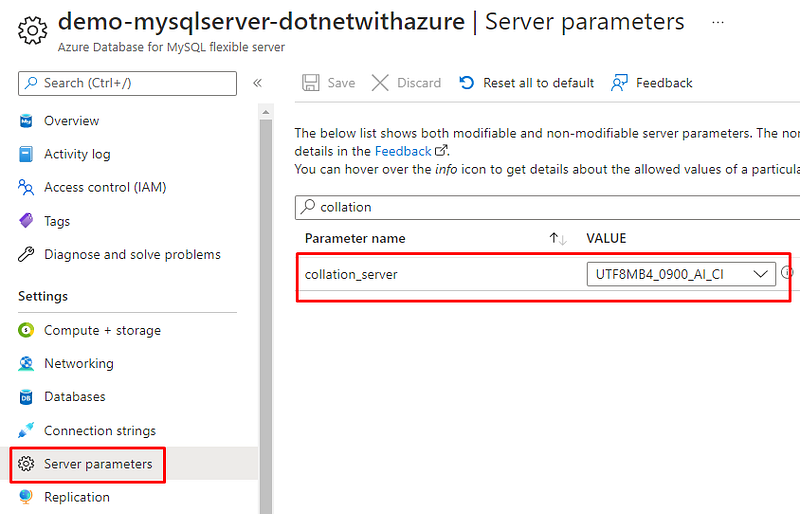The width and height of the screenshot is (800, 514).
Task: Open Diagnose and solve problems
Action: (132, 254)
